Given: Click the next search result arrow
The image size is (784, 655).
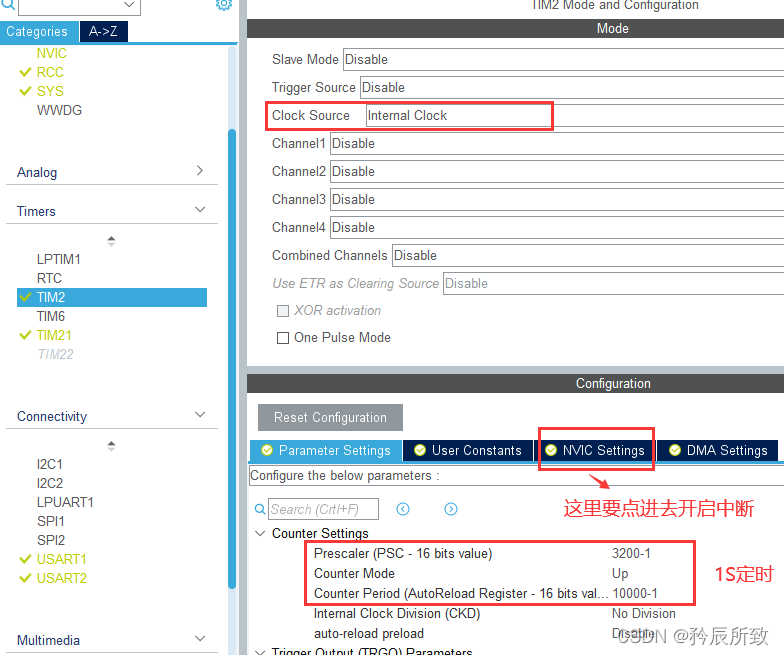Looking at the screenshot, I should coord(451,509).
